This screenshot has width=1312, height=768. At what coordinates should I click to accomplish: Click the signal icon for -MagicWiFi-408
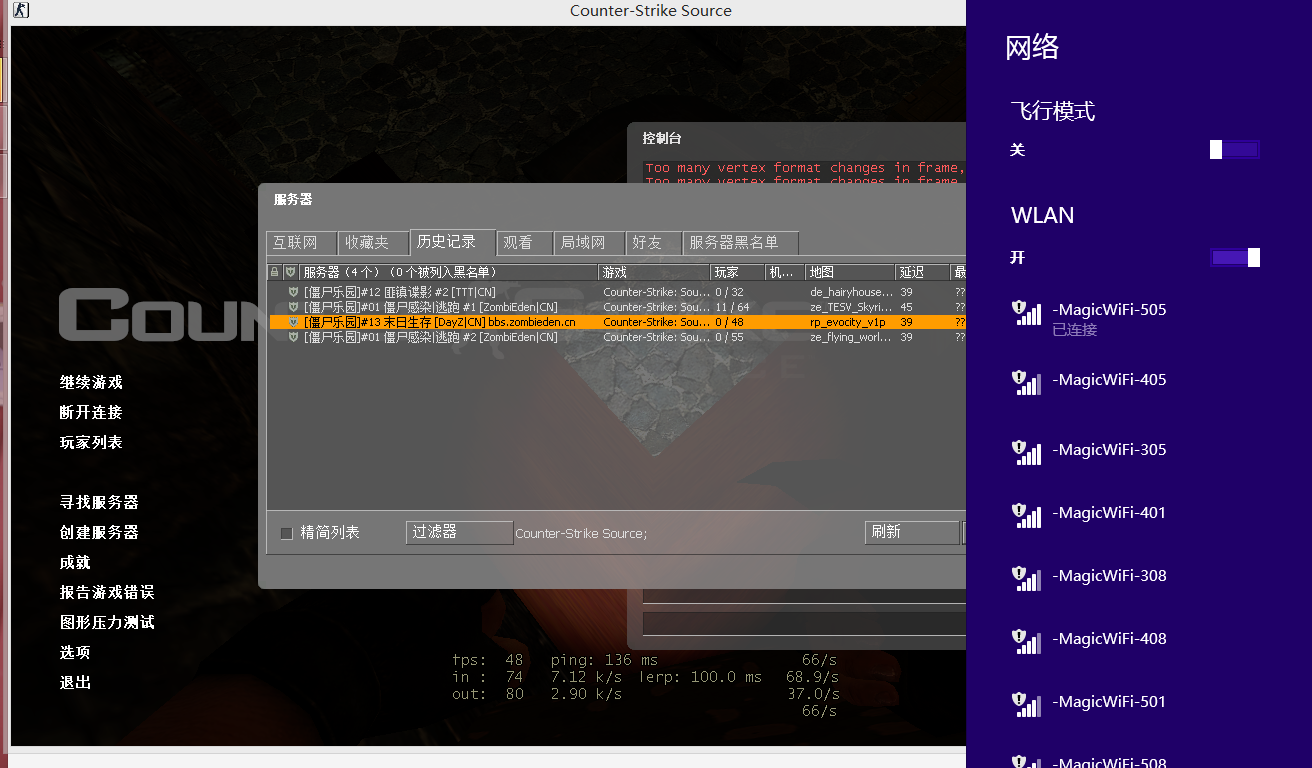click(x=1026, y=641)
